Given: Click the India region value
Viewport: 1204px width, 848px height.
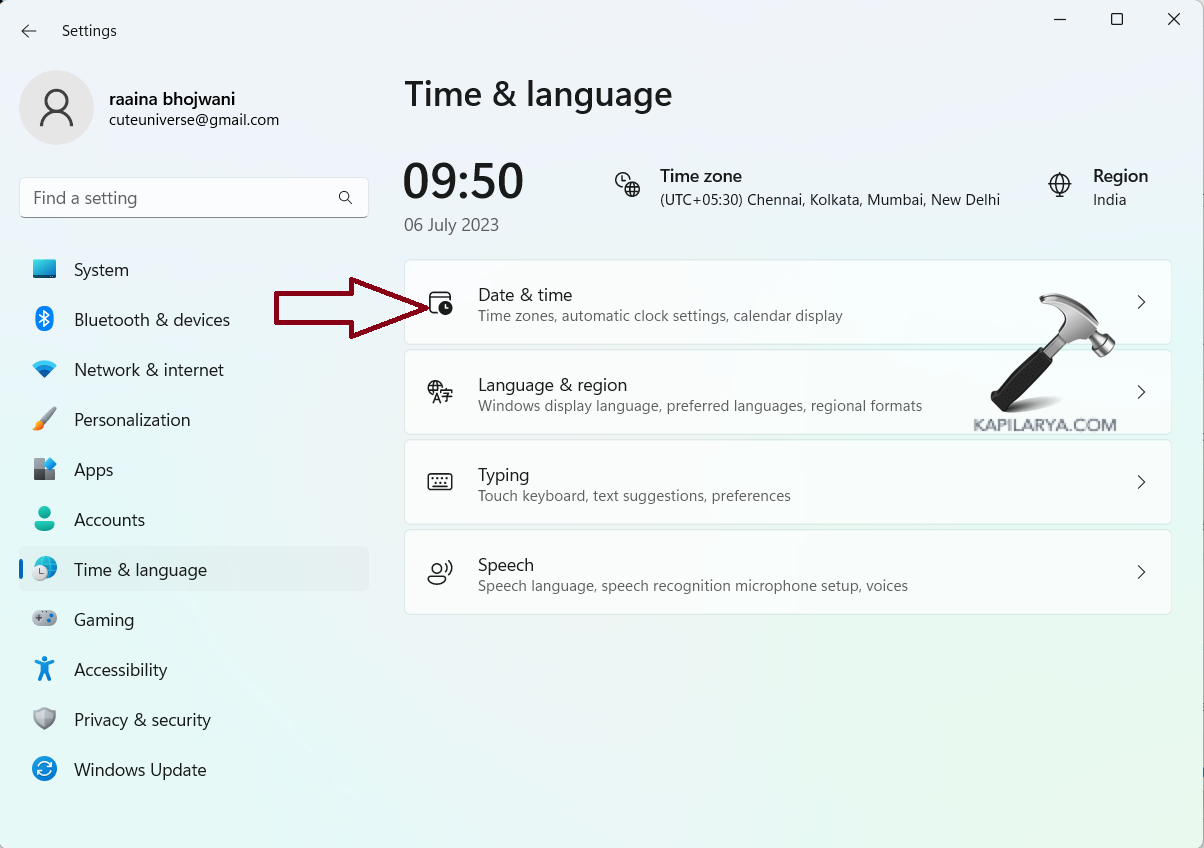Looking at the screenshot, I should point(1109,200).
